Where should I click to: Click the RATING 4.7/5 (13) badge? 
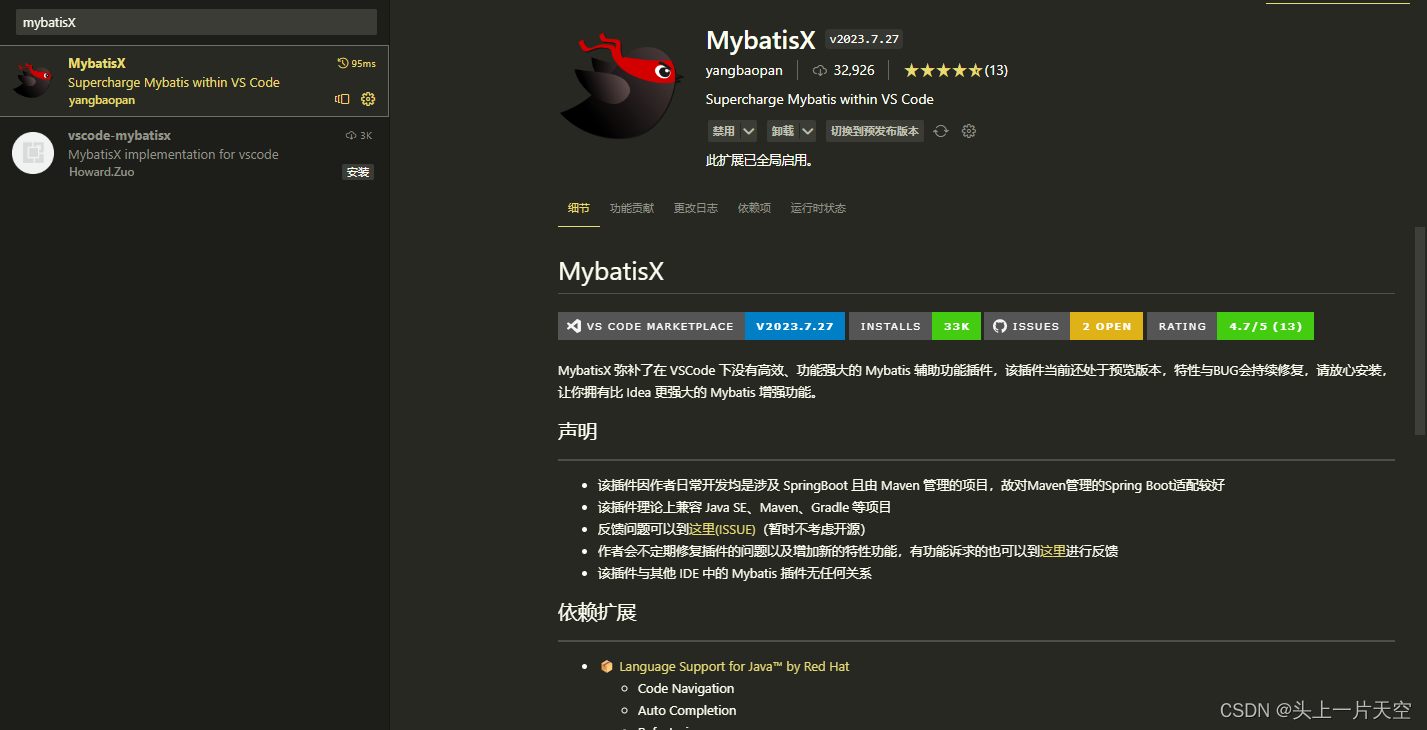click(1230, 326)
